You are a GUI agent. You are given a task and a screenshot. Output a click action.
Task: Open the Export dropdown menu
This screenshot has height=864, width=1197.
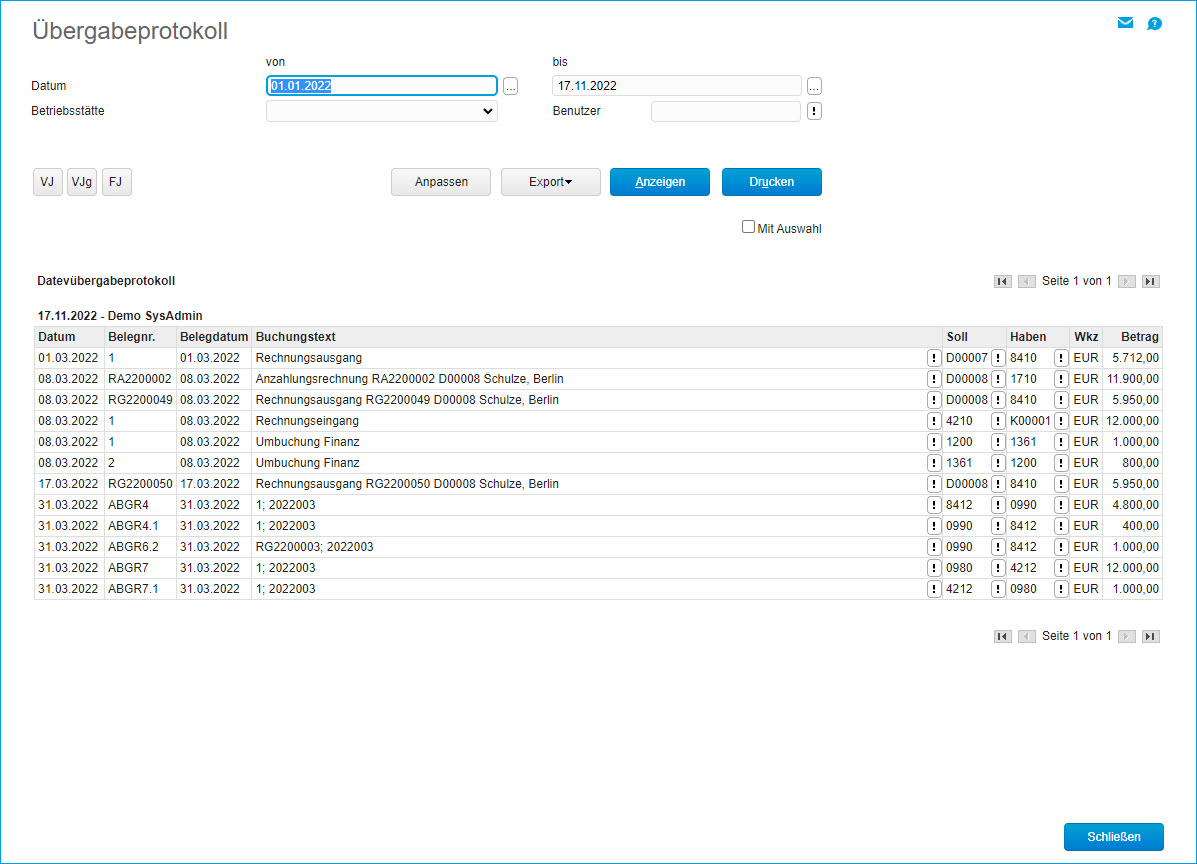[x=550, y=182]
